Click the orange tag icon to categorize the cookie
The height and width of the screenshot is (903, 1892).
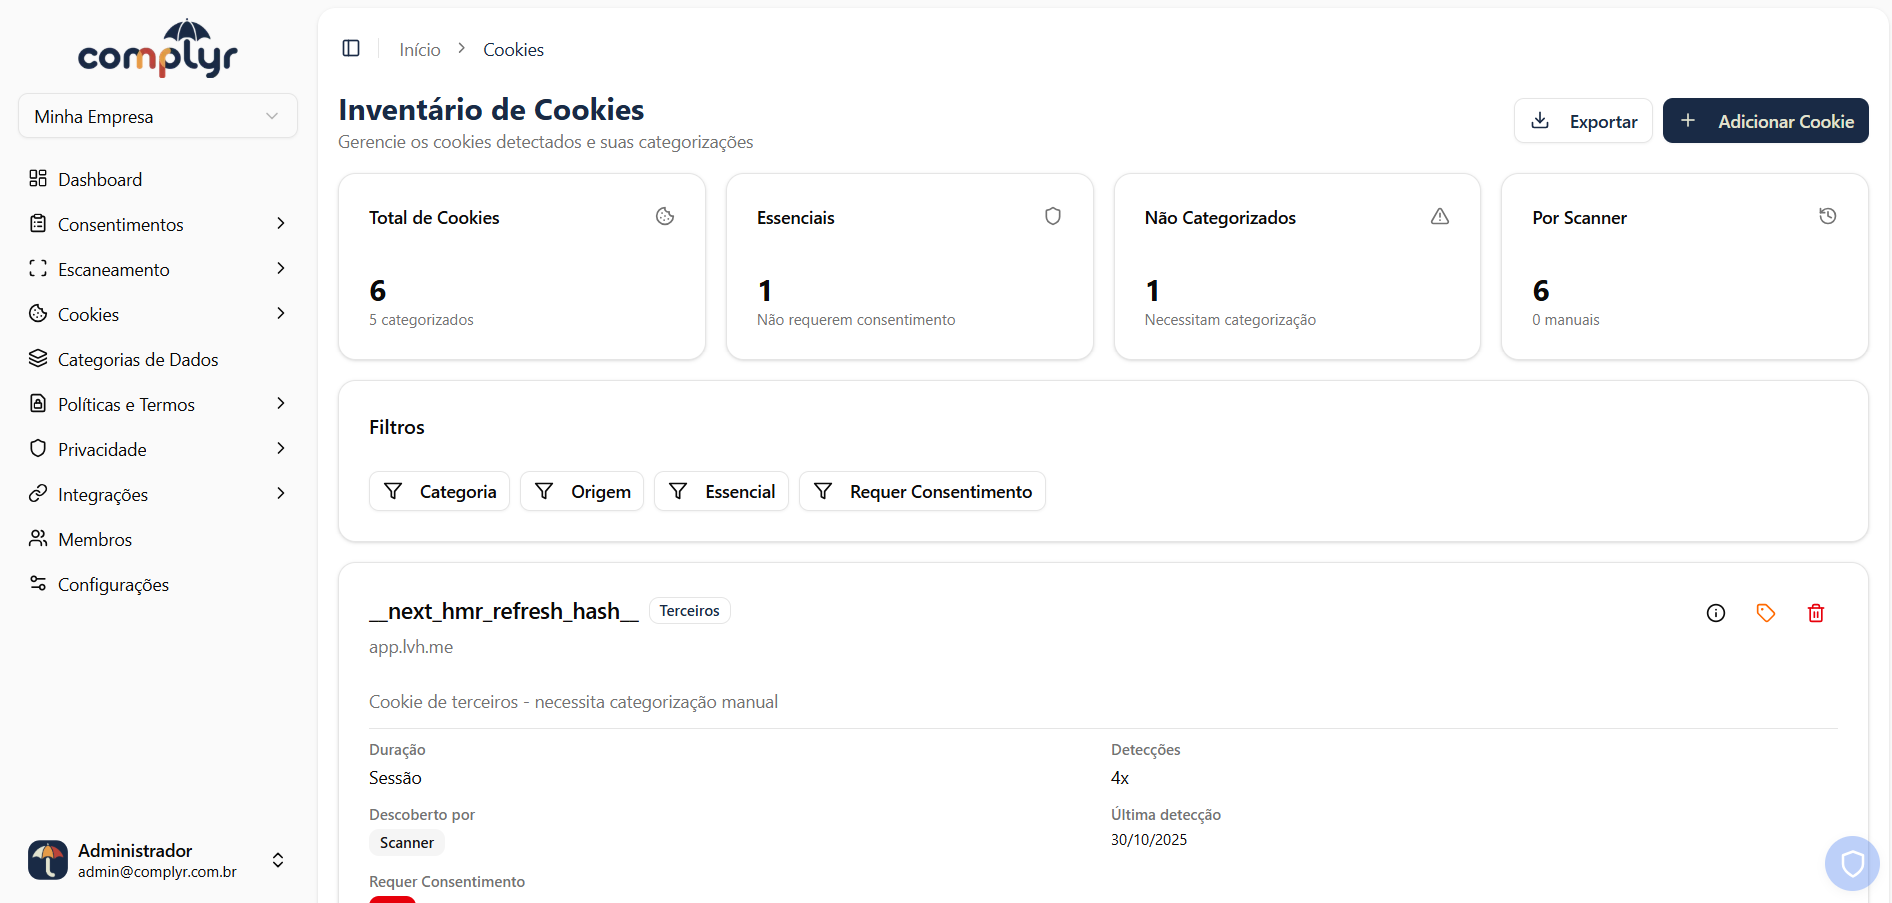[1766, 613]
